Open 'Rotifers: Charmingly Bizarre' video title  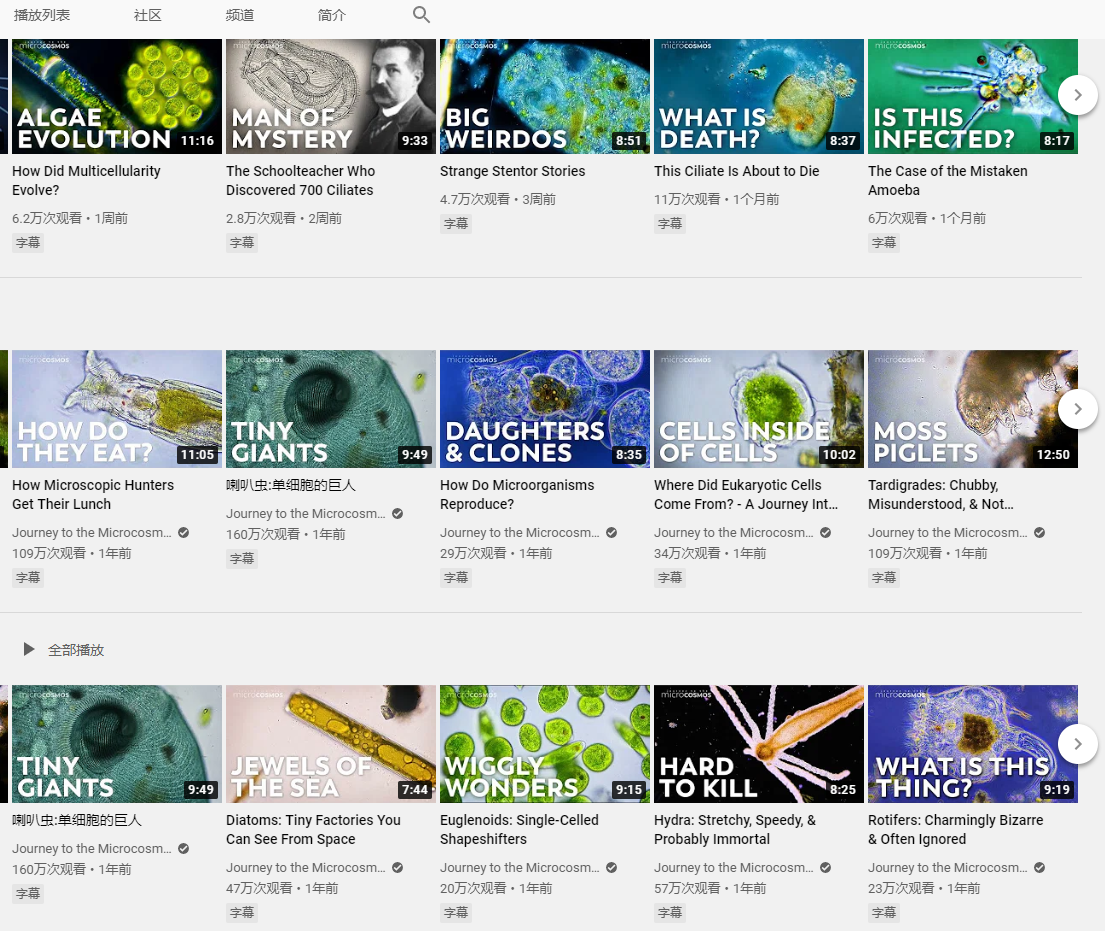pos(956,830)
